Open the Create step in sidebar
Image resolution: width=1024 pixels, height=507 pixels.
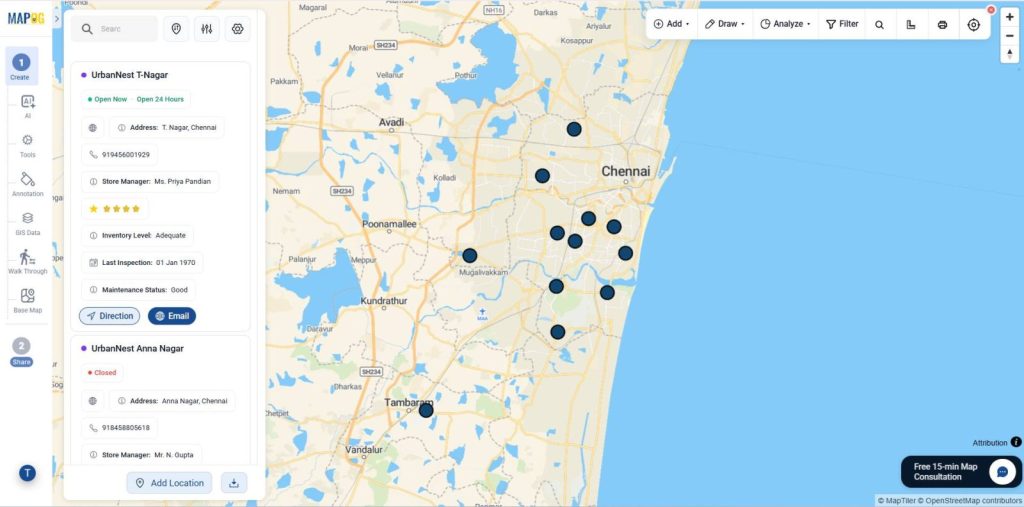click(20, 67)
